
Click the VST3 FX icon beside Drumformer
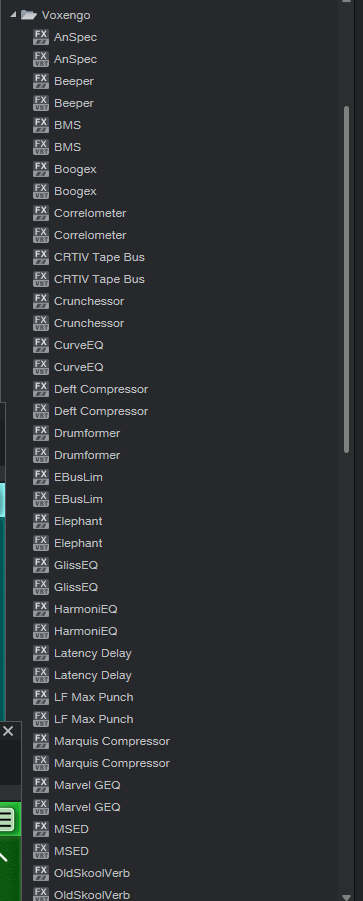(x=41, y=433)
